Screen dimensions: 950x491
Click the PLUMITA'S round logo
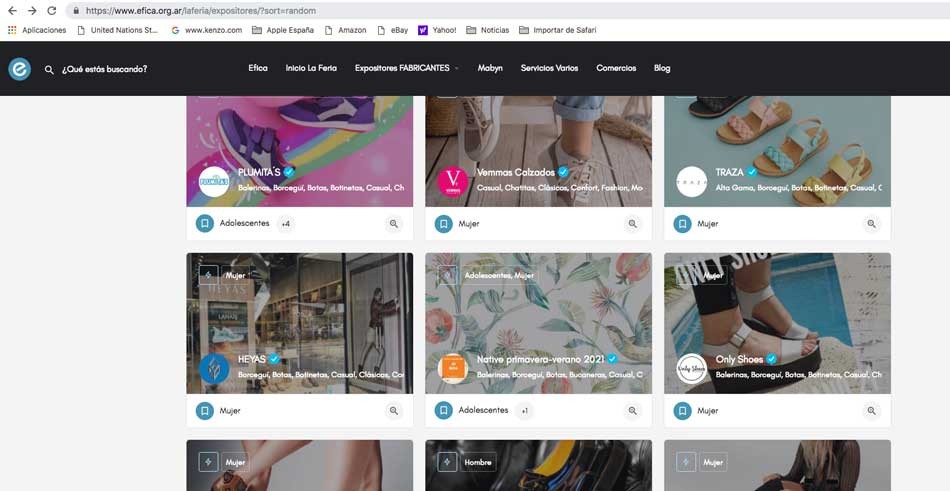point(214,182)
